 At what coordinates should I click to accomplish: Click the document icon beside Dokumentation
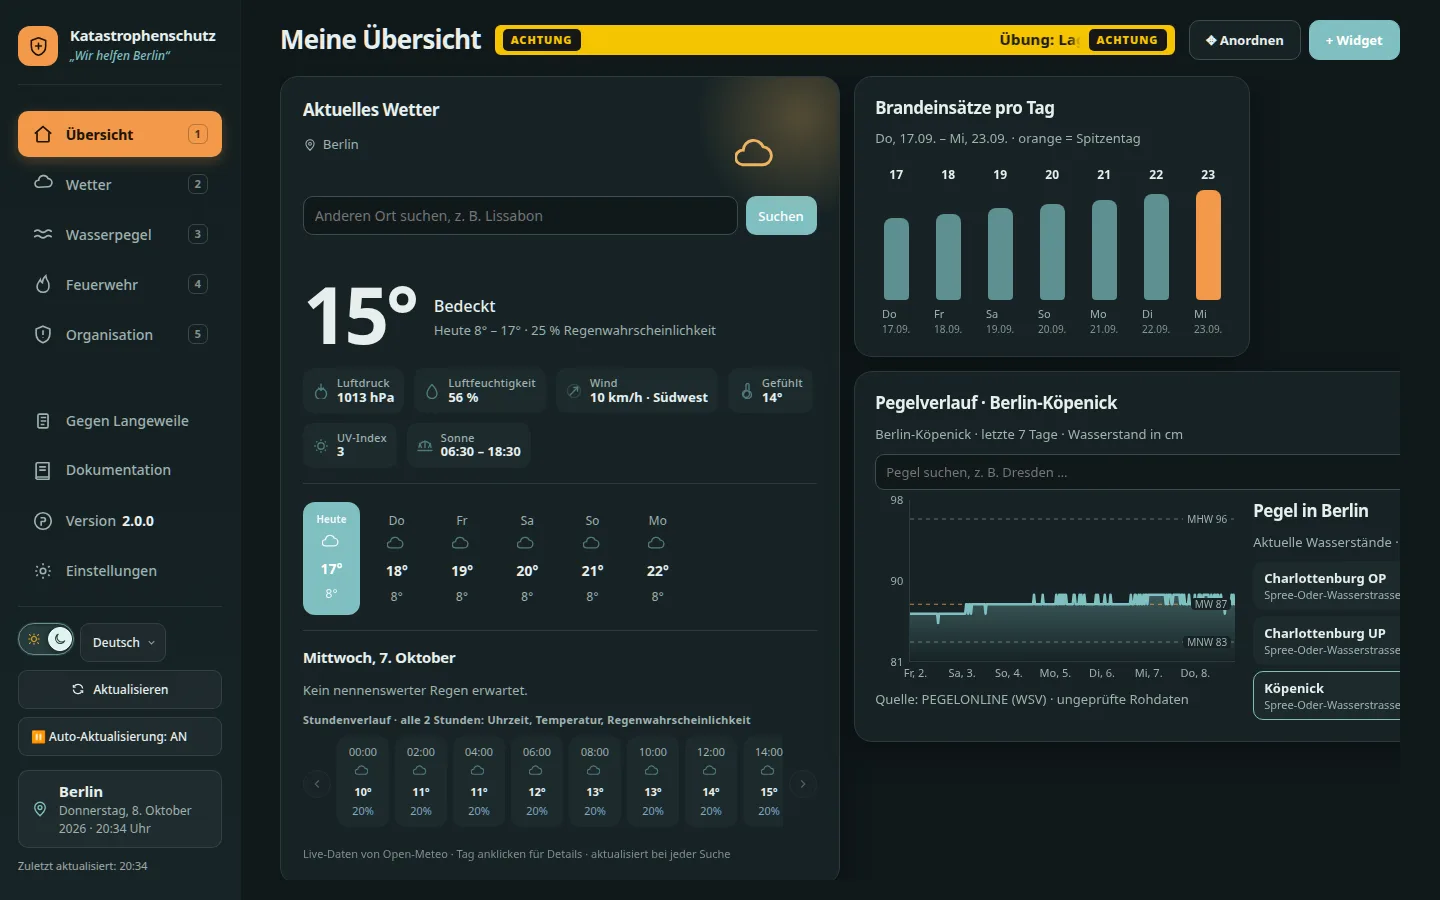(x=43, y=470)
